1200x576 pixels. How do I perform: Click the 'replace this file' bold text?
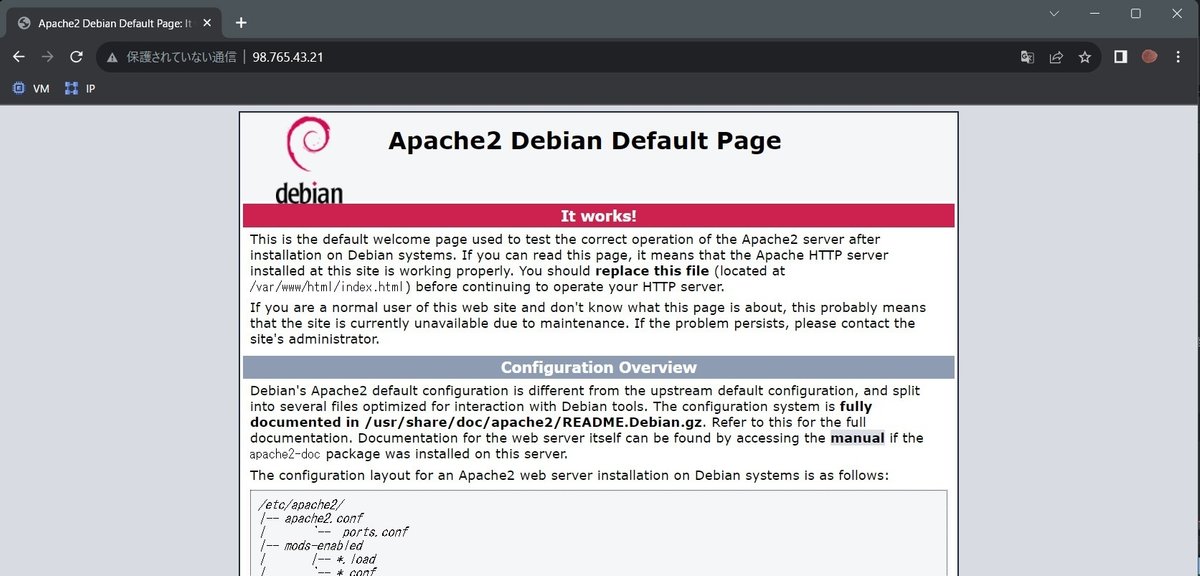coord(652,271)
